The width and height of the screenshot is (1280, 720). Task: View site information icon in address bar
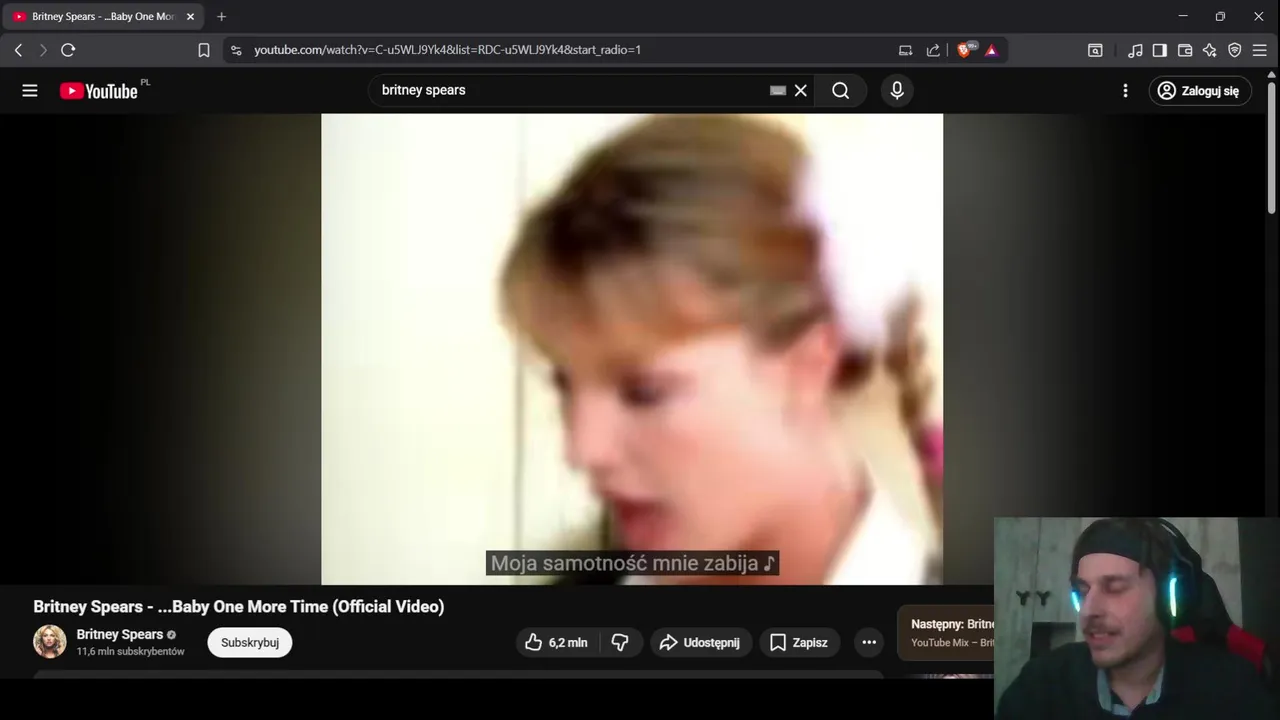235,50
